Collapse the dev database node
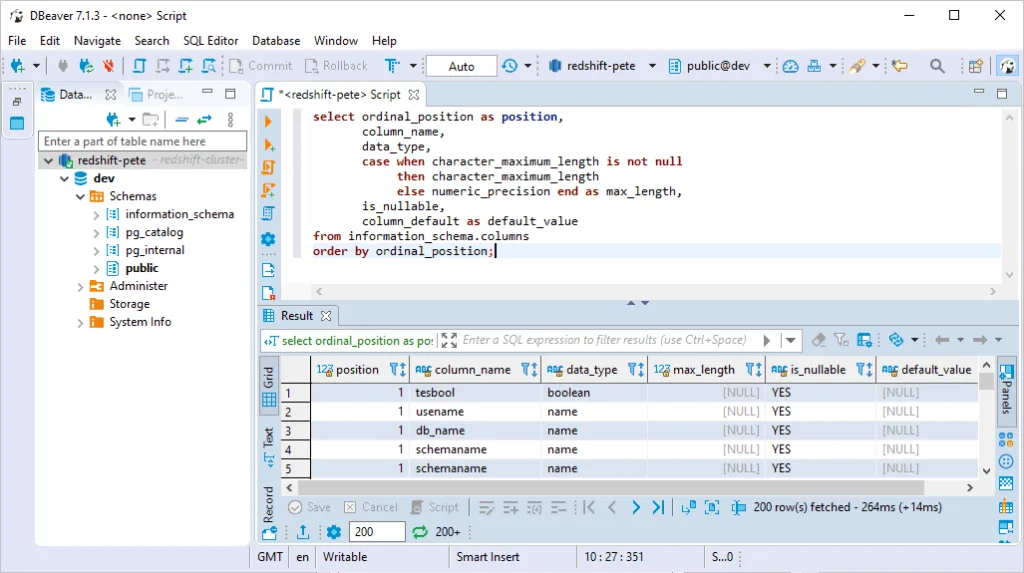Viewport: 1024px width, 573px height. (x=64, y=178)
